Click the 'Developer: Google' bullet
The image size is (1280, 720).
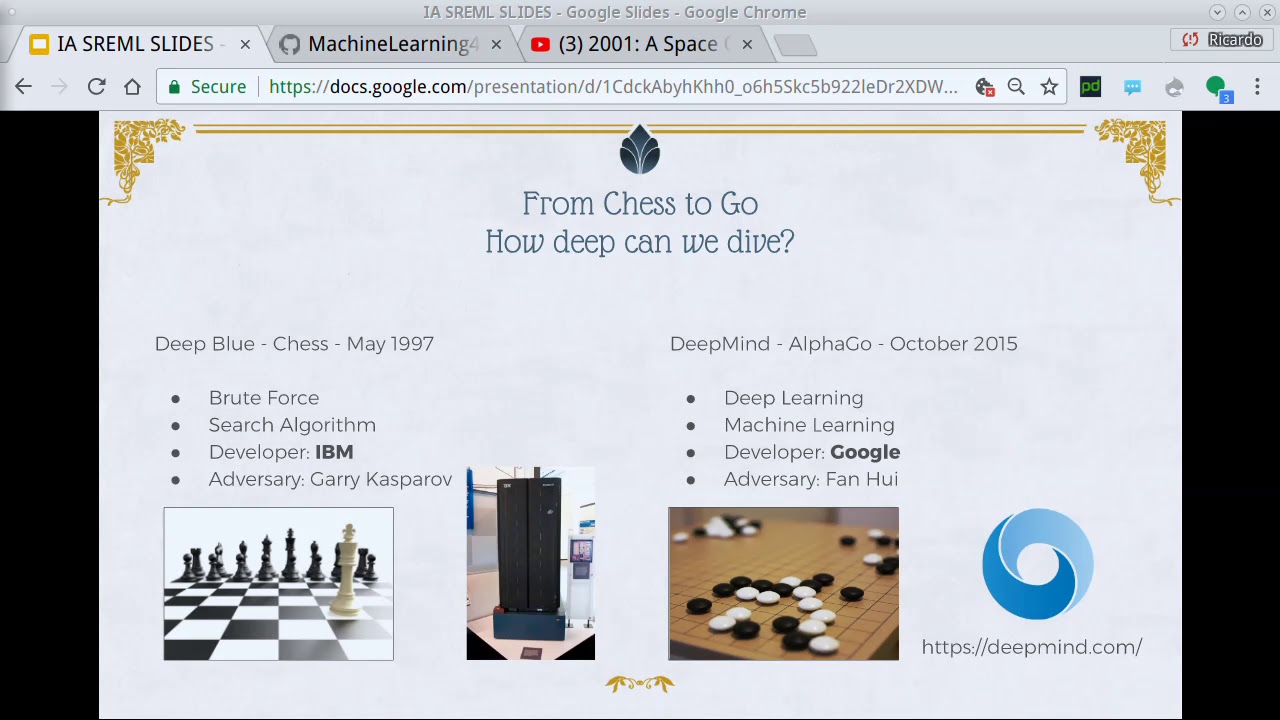[x=812, y=452]
